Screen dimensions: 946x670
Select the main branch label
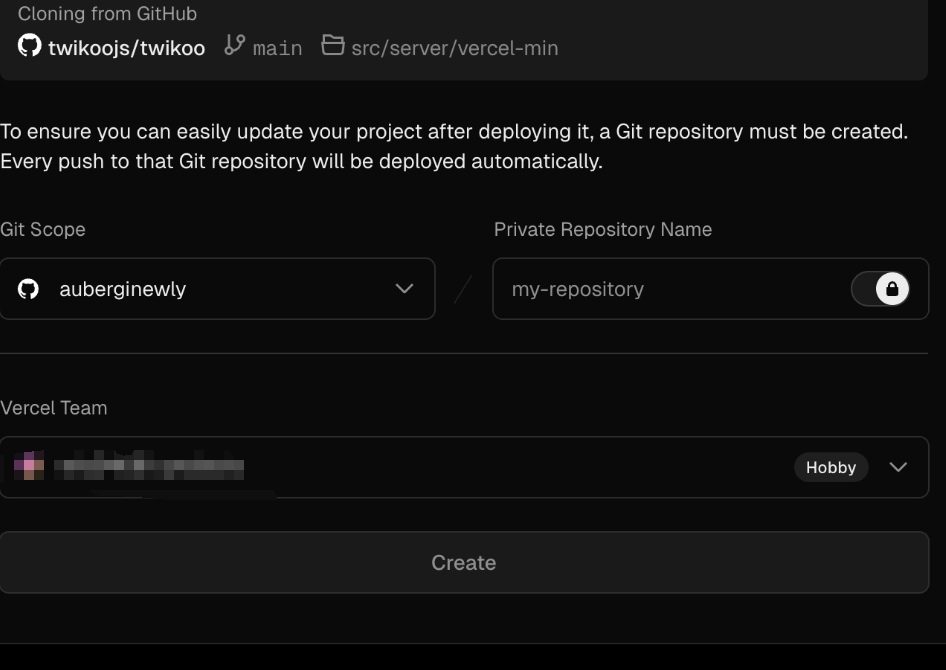click(x=277, y=48)
